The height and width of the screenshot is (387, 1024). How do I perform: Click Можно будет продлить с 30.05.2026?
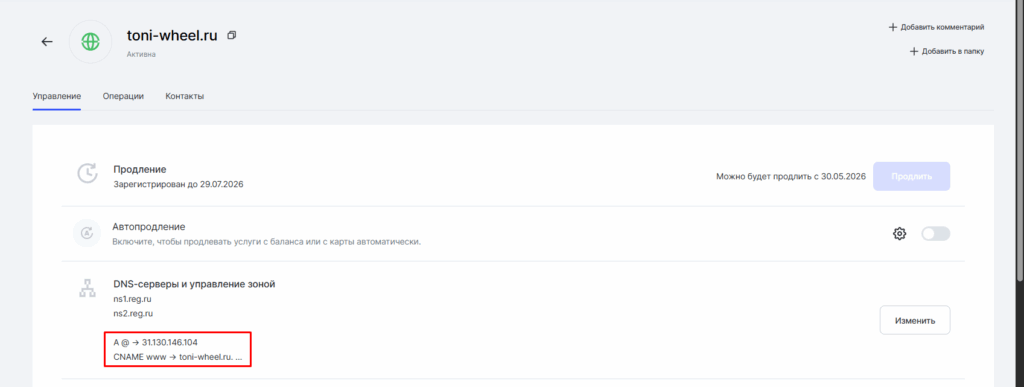(791, 176)
